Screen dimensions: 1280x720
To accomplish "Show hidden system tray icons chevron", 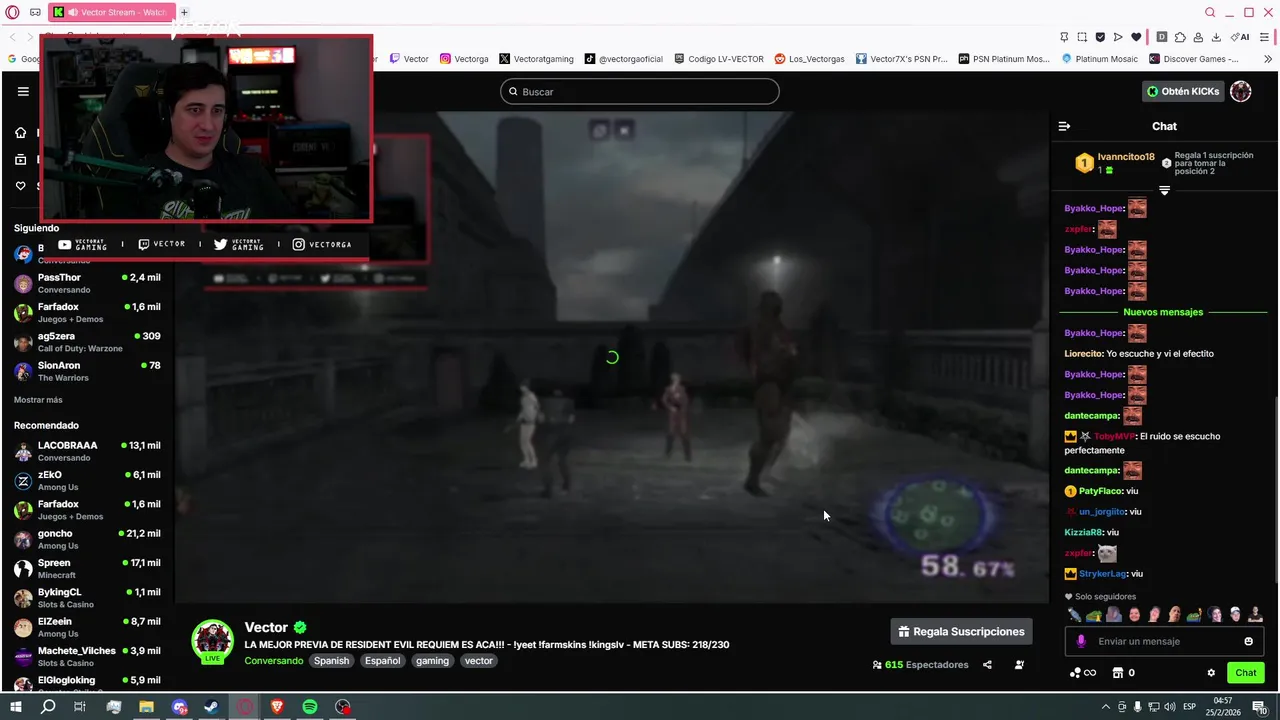I will tap(1106, 707).
